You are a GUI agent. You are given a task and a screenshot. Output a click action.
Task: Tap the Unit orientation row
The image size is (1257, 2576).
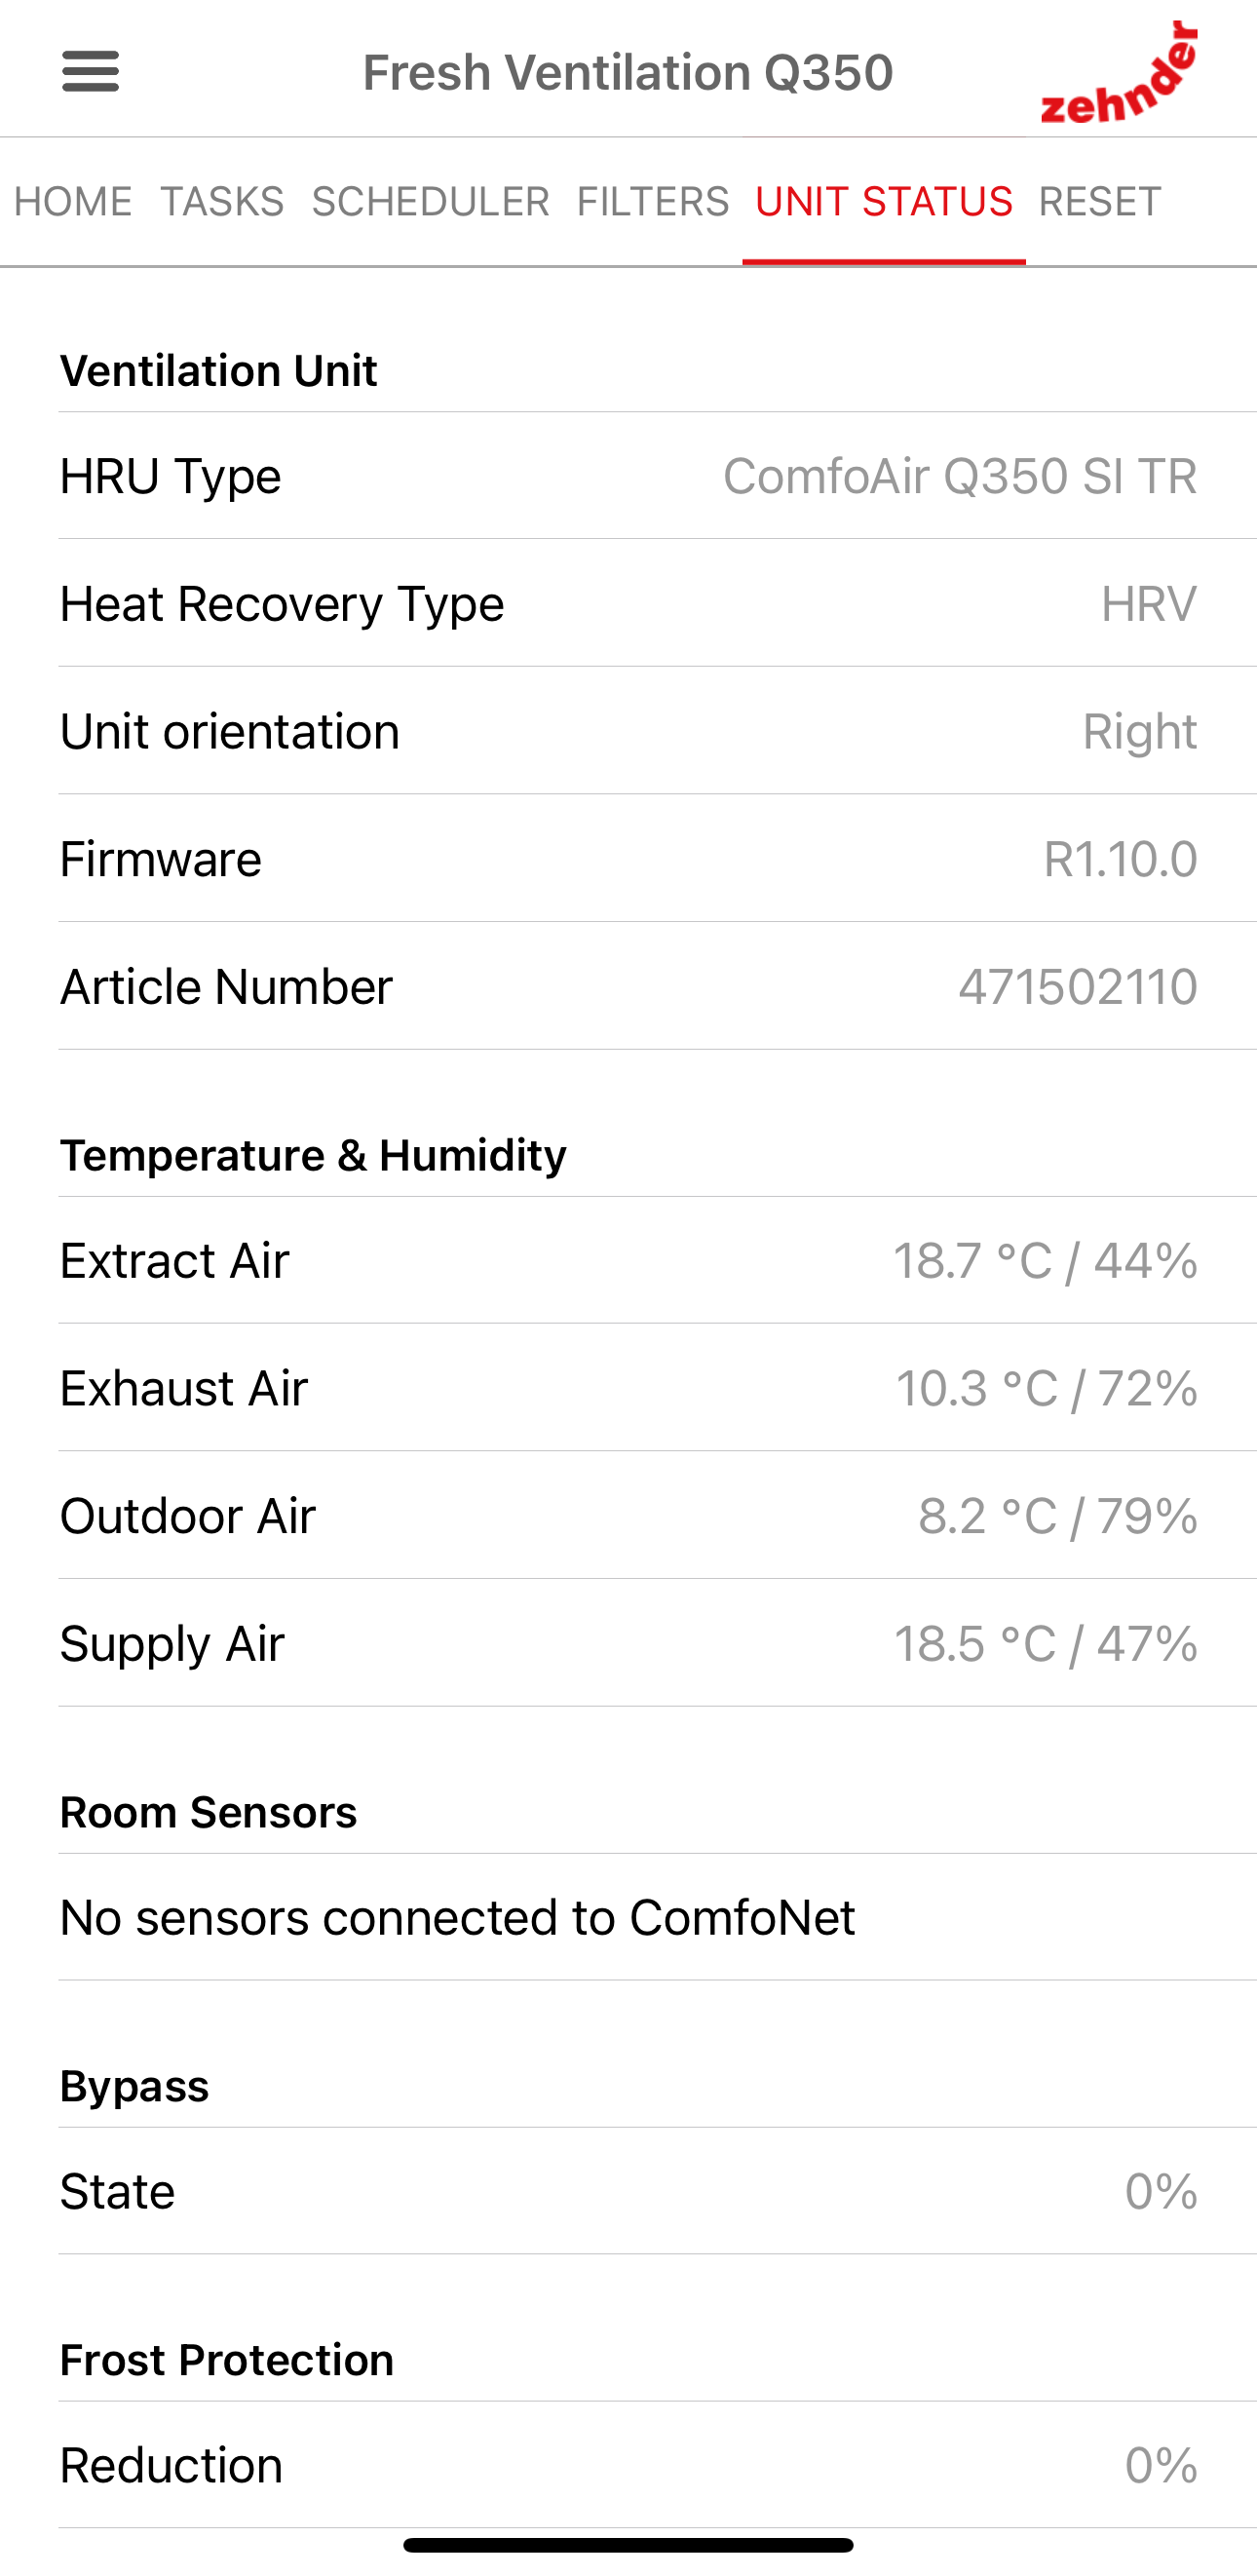(628, 732)
